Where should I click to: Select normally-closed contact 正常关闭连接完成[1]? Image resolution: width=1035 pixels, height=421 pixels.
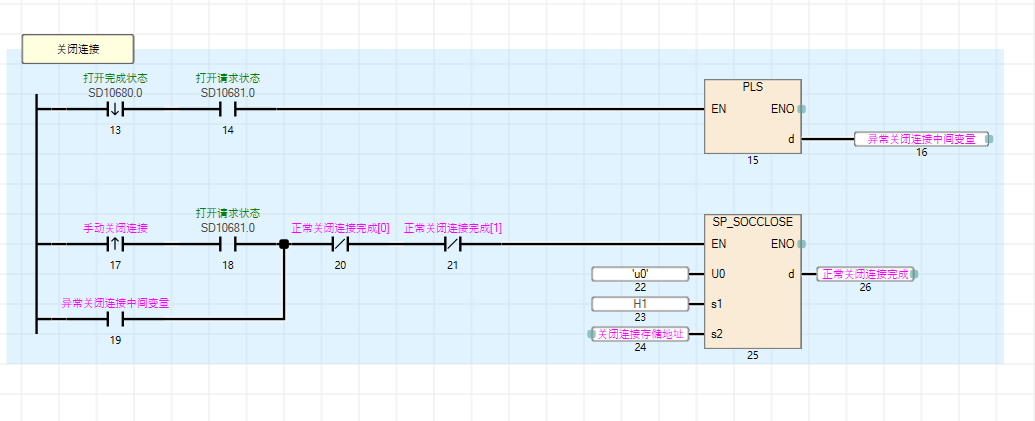click(452, 243)
